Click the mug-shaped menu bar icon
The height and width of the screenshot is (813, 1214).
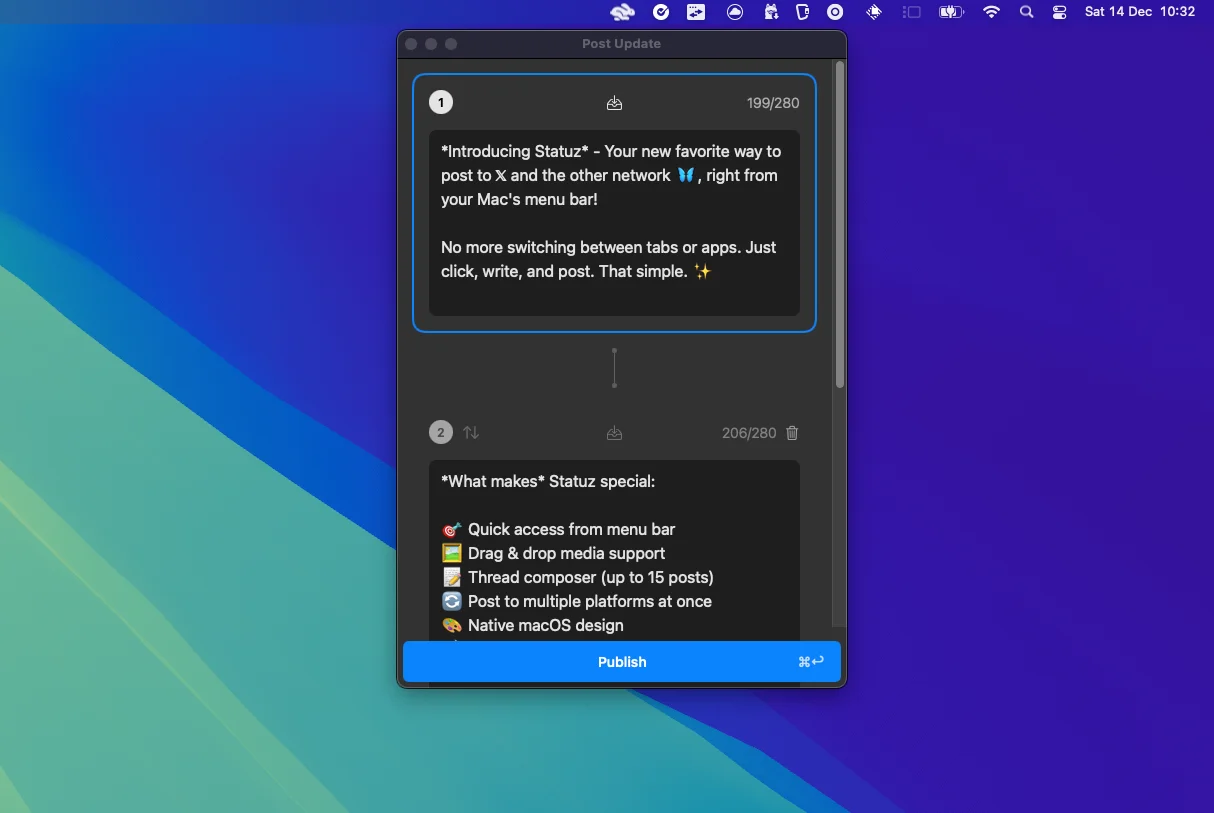[x=802, y=12]
